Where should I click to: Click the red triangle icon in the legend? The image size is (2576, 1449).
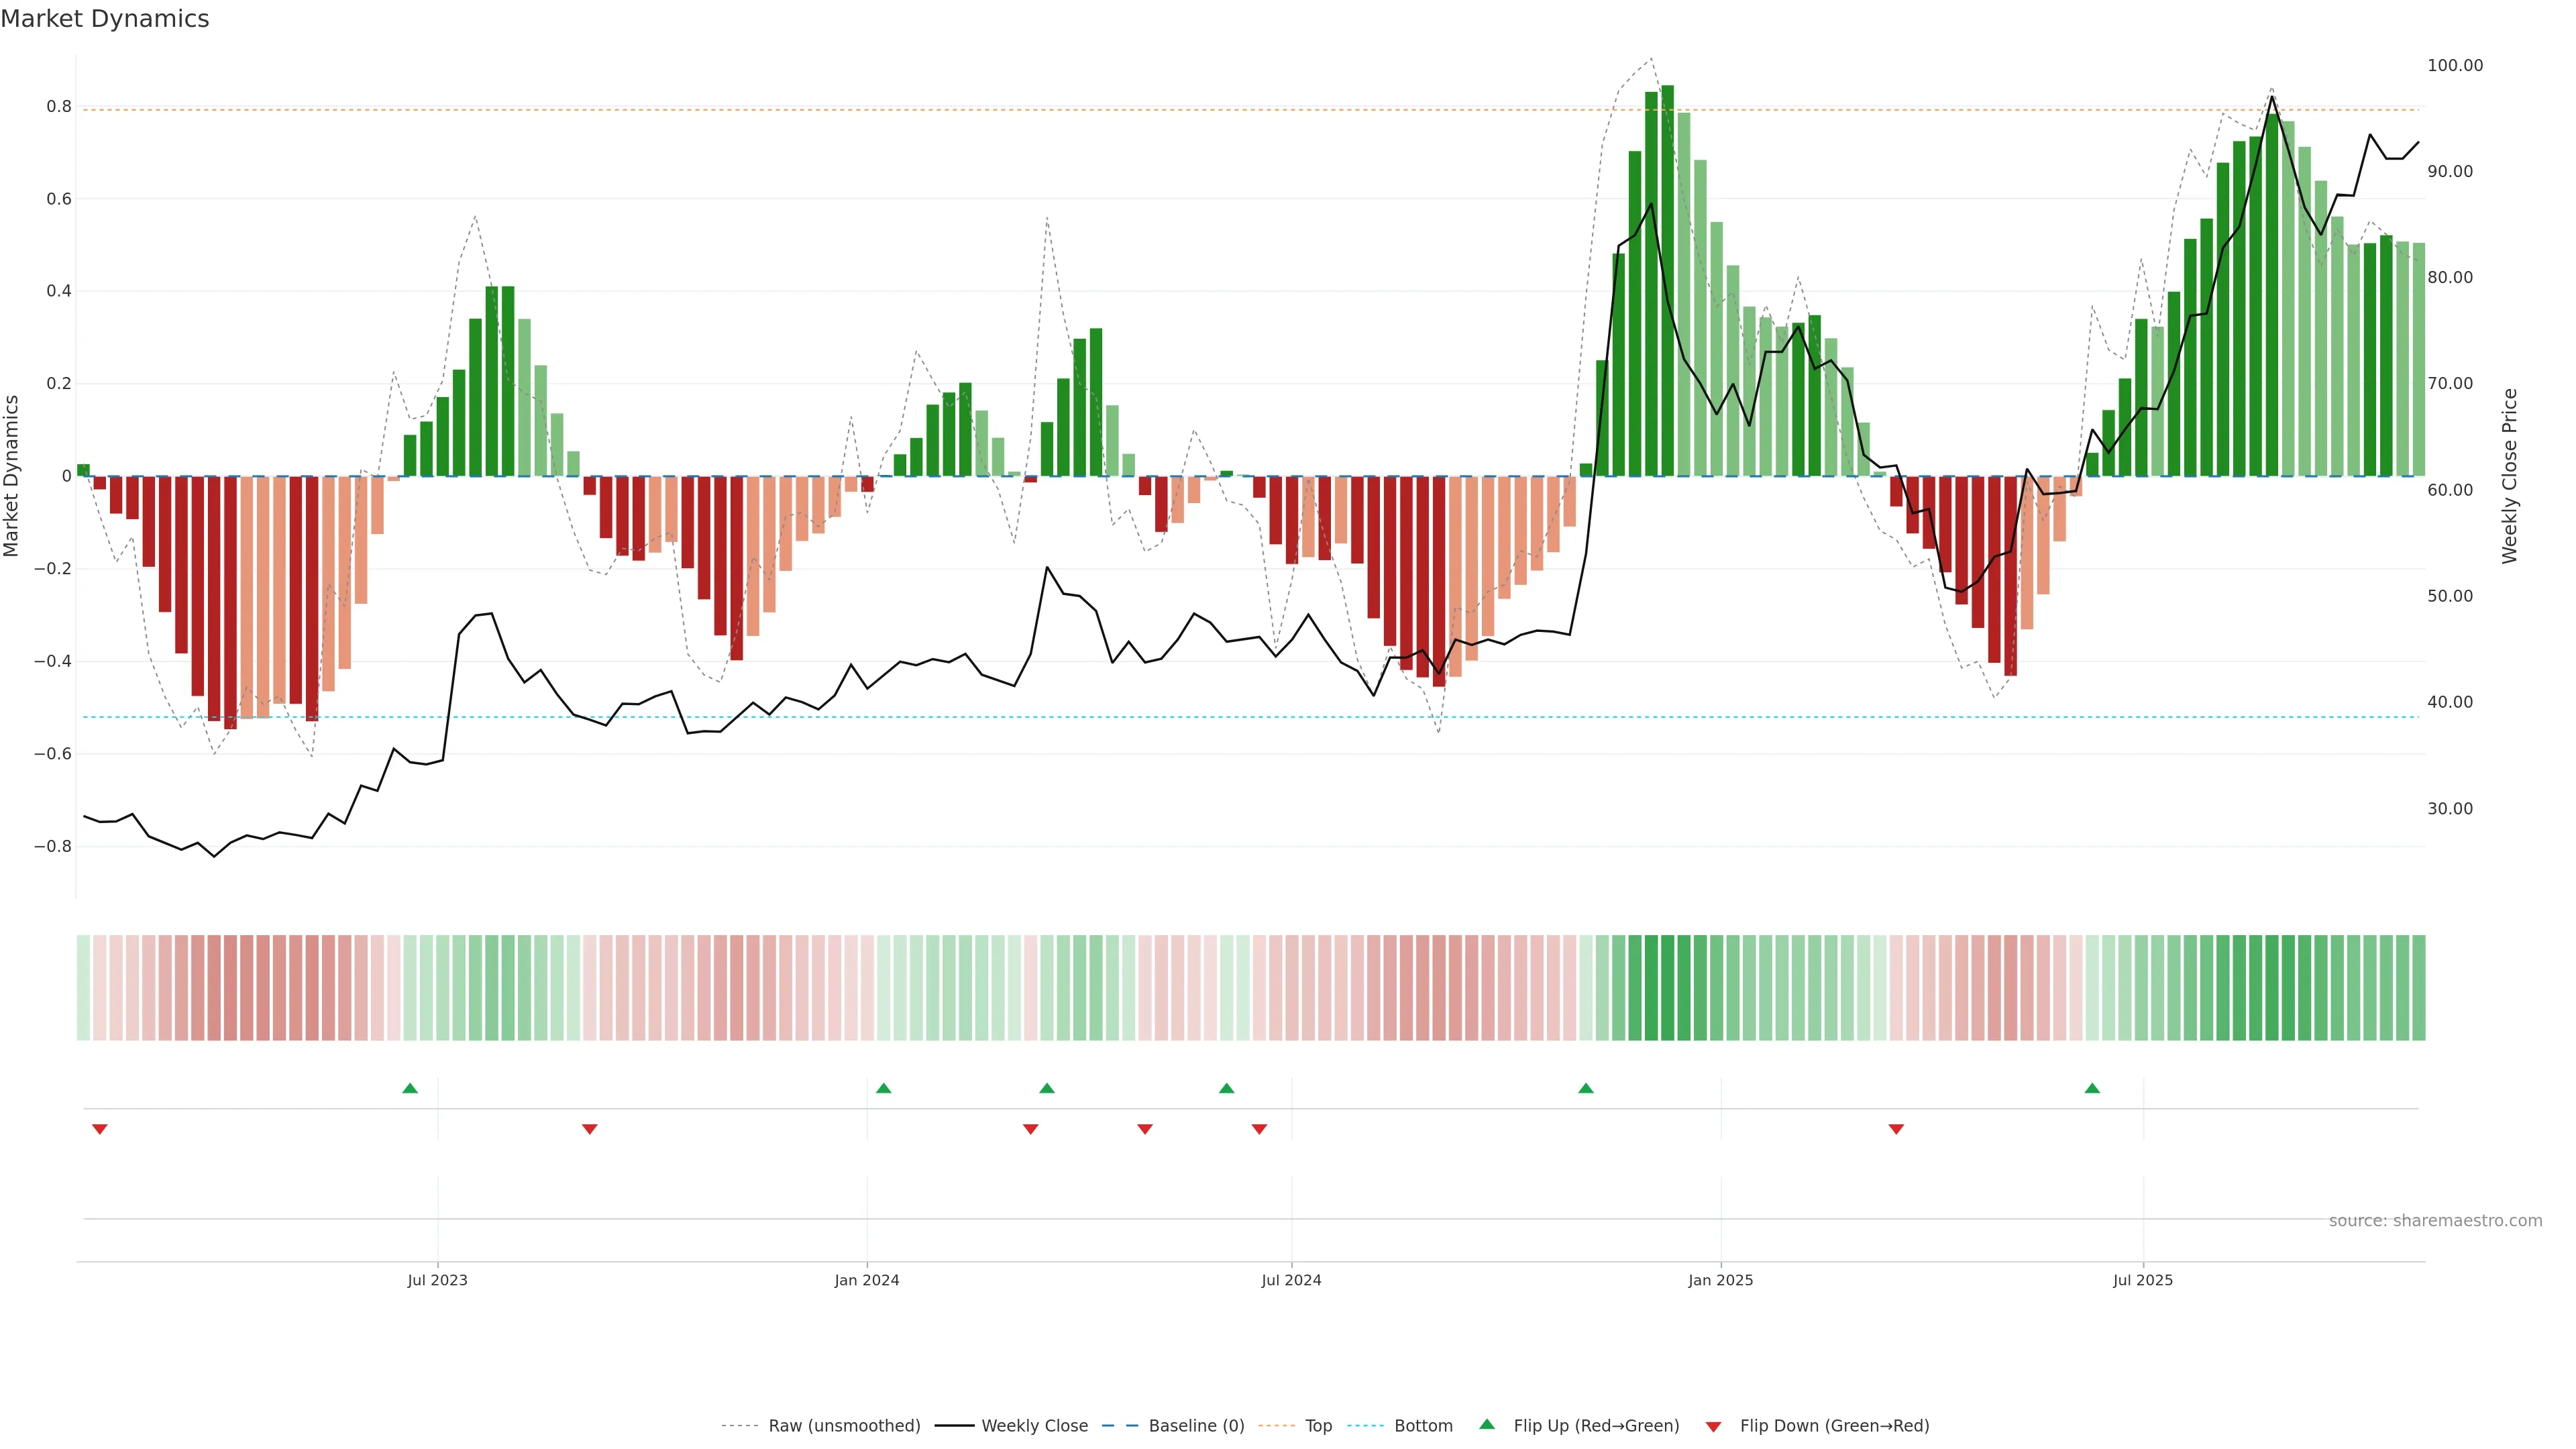click(1713, 1426)
